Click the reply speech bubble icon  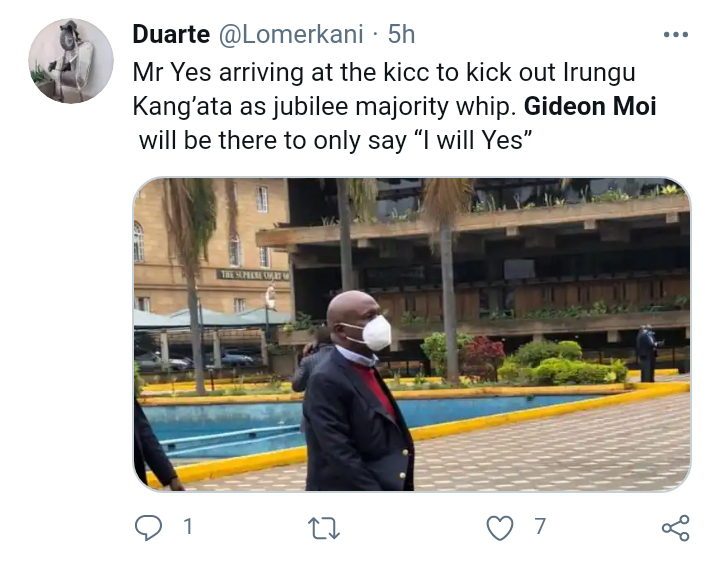pyautogui.click(x=148, y=527)
